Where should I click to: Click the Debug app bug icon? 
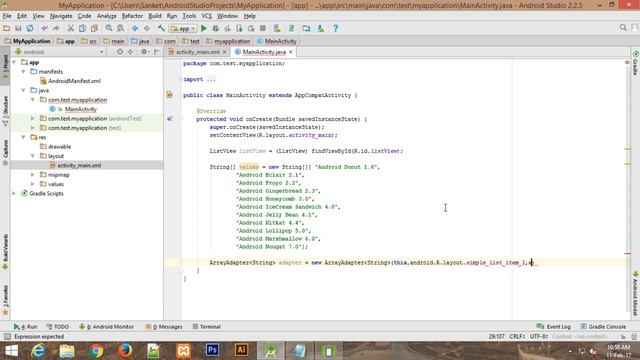click(216, 28)
